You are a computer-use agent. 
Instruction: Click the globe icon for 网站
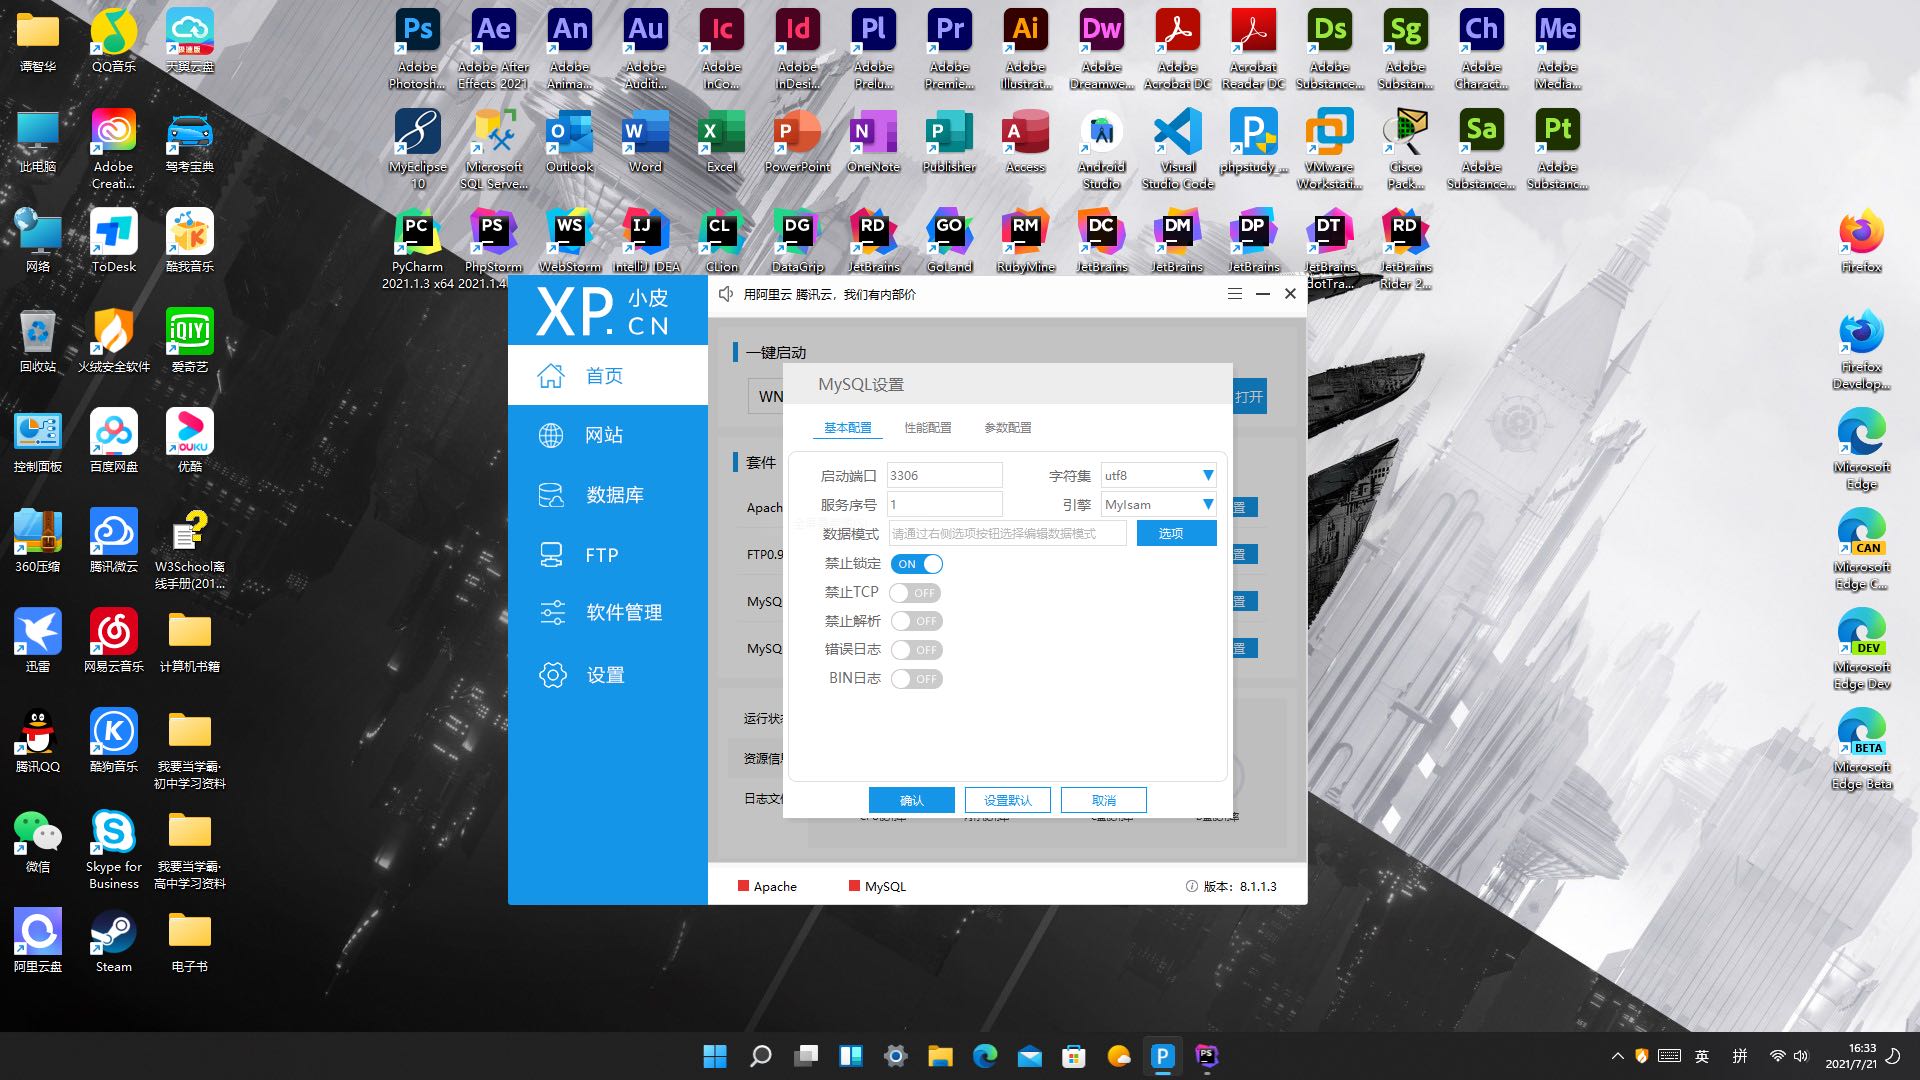pos(551,436)
